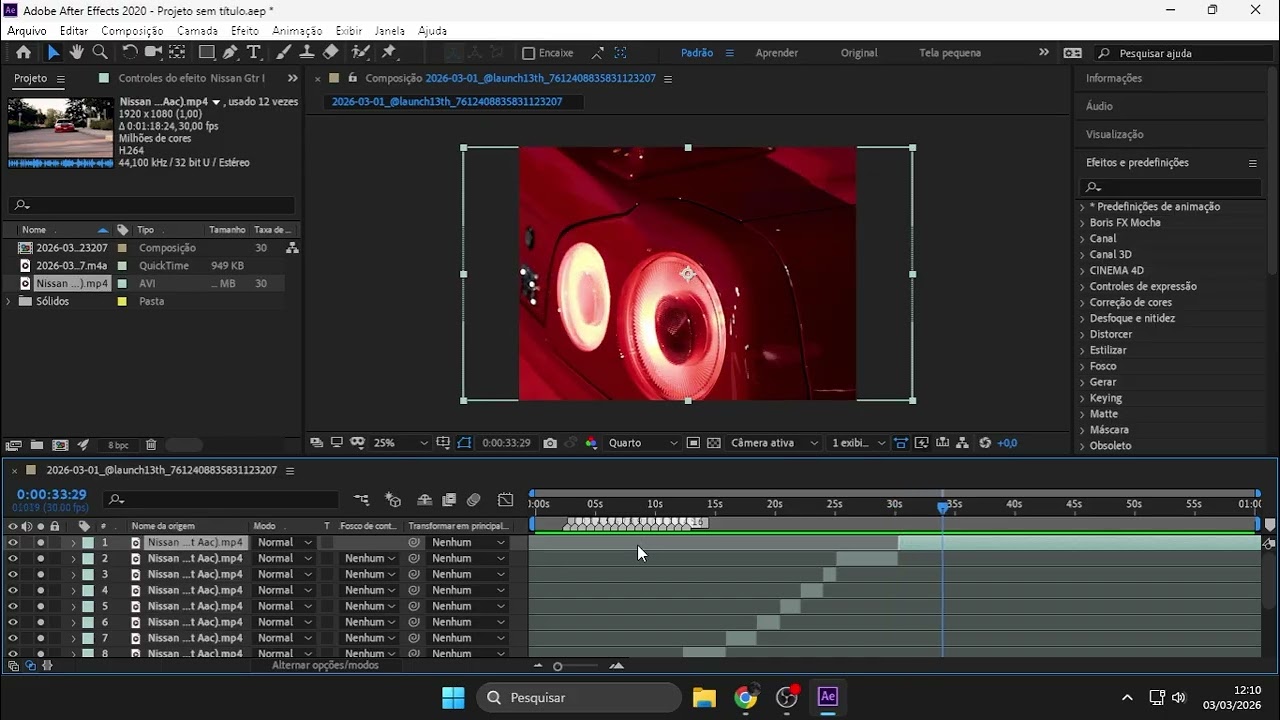Switch to the Aprender workspace

(777, 53)
